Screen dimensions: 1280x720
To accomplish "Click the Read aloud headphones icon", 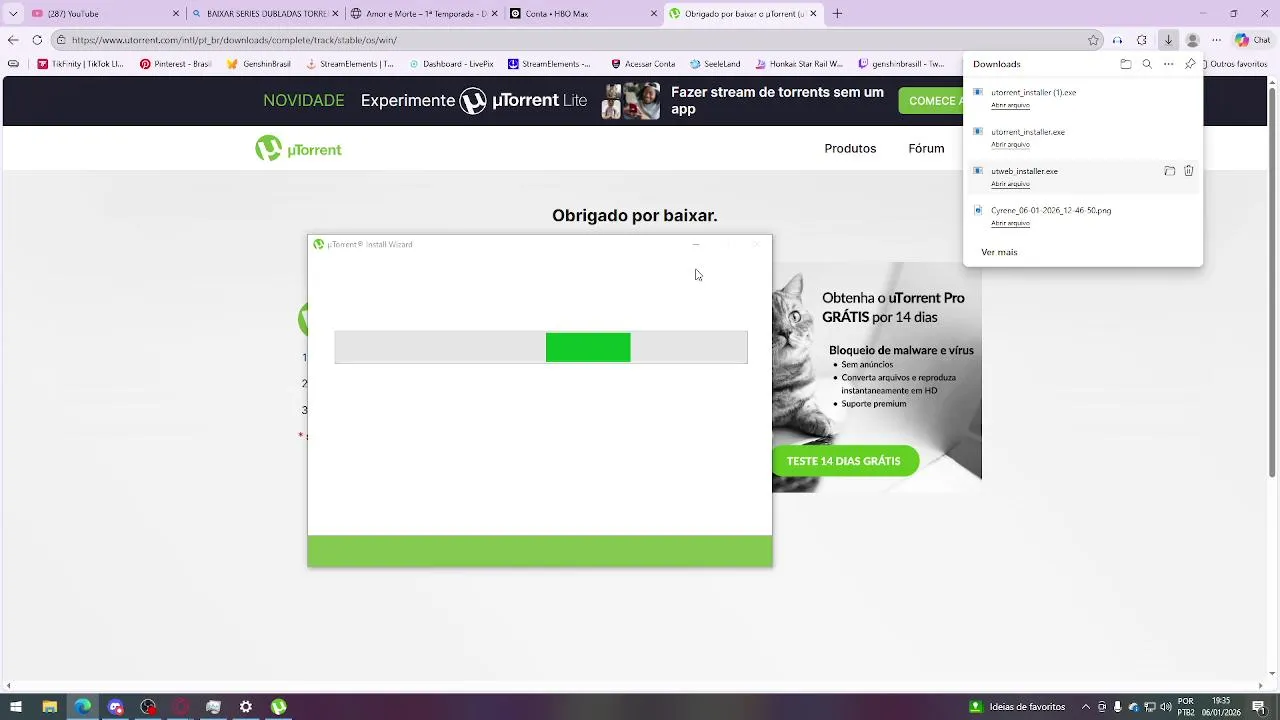I will [x=1117, y=40].
